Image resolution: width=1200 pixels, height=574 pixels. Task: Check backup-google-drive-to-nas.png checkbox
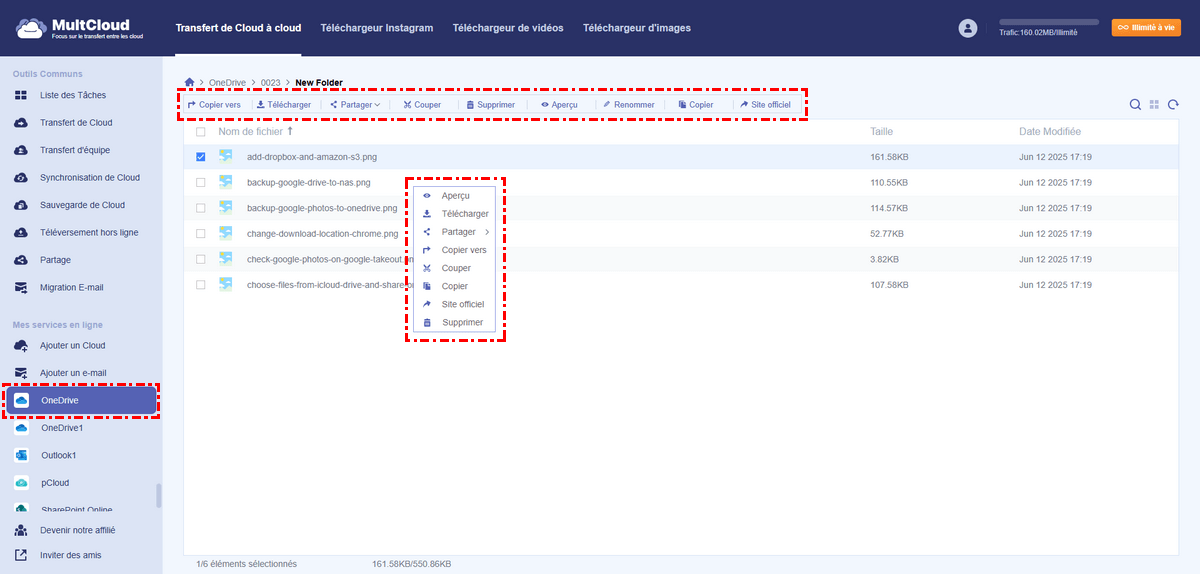click(x=201, y=183)
